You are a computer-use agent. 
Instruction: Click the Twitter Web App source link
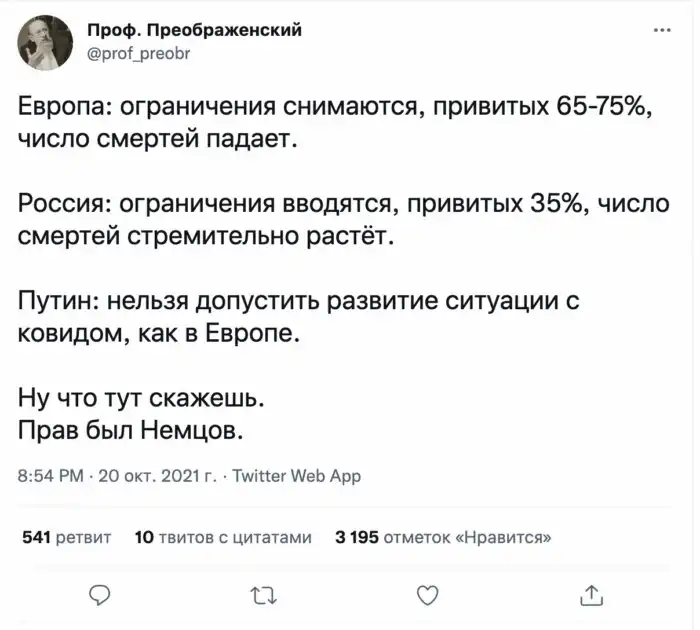point(296,476)
